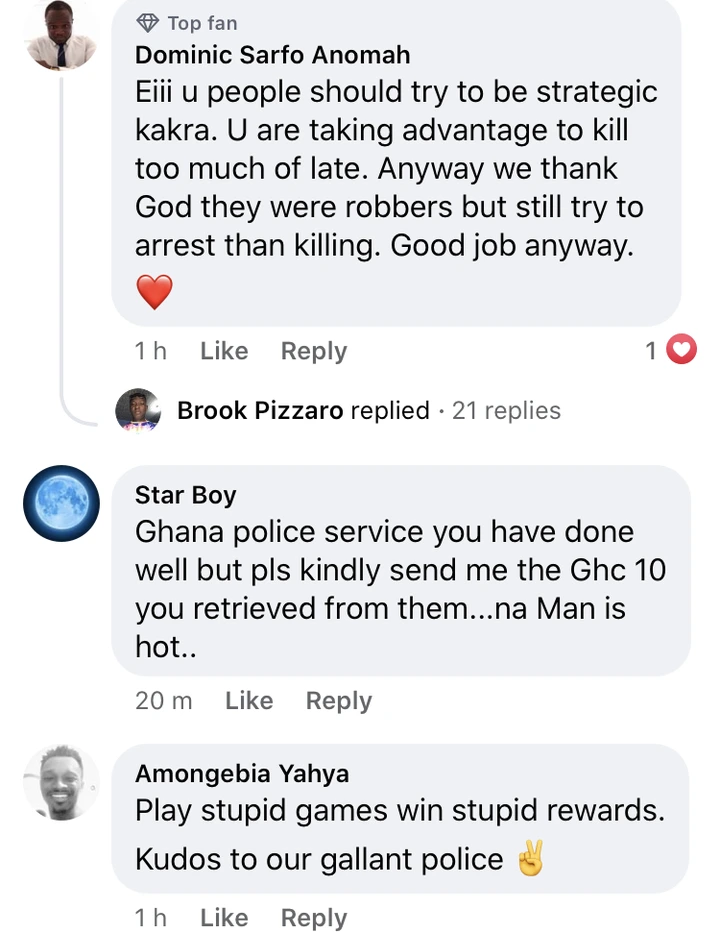Reply to Amongebia Yahya's comment

313,918
